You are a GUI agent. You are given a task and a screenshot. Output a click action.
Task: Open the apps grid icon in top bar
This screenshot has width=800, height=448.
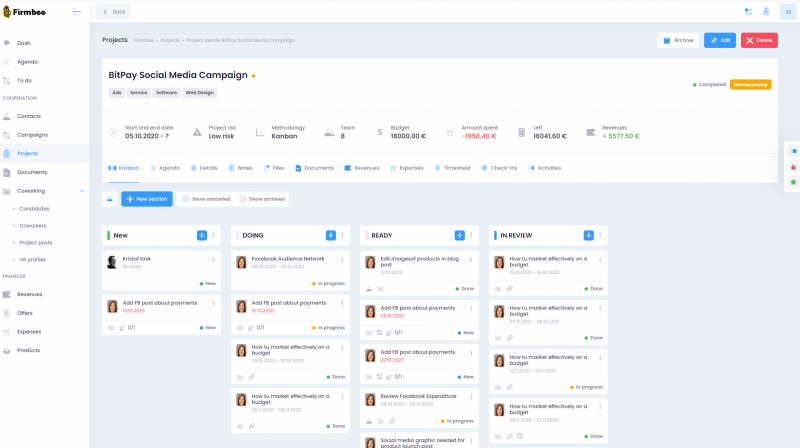coord(748,12)
